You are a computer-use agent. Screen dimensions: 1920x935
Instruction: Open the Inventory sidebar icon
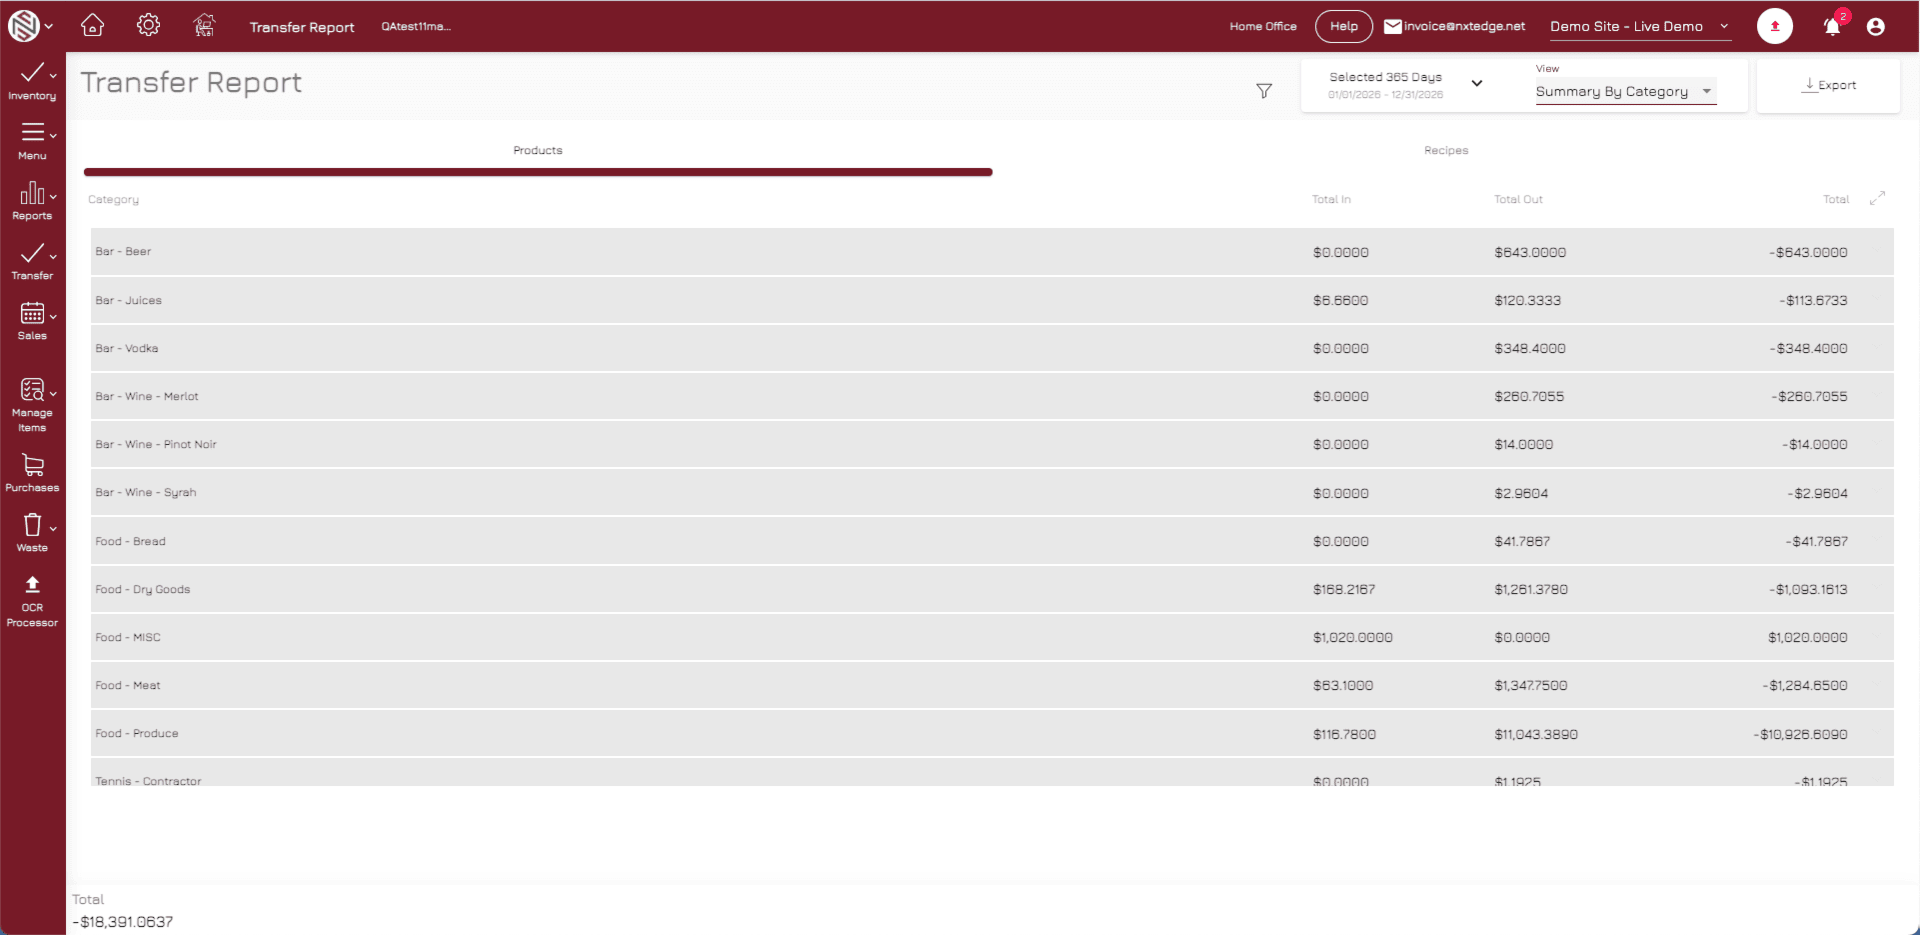[32, 72]
